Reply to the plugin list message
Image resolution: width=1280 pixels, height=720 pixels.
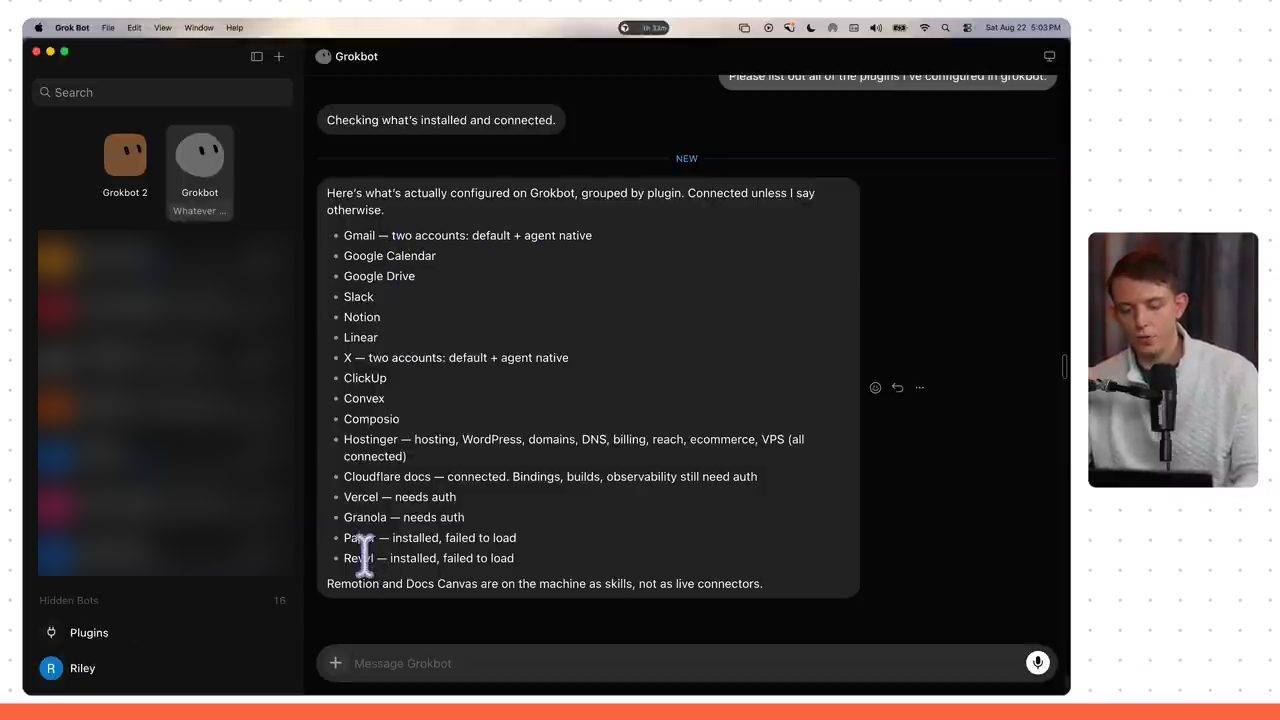pos(897,388)
